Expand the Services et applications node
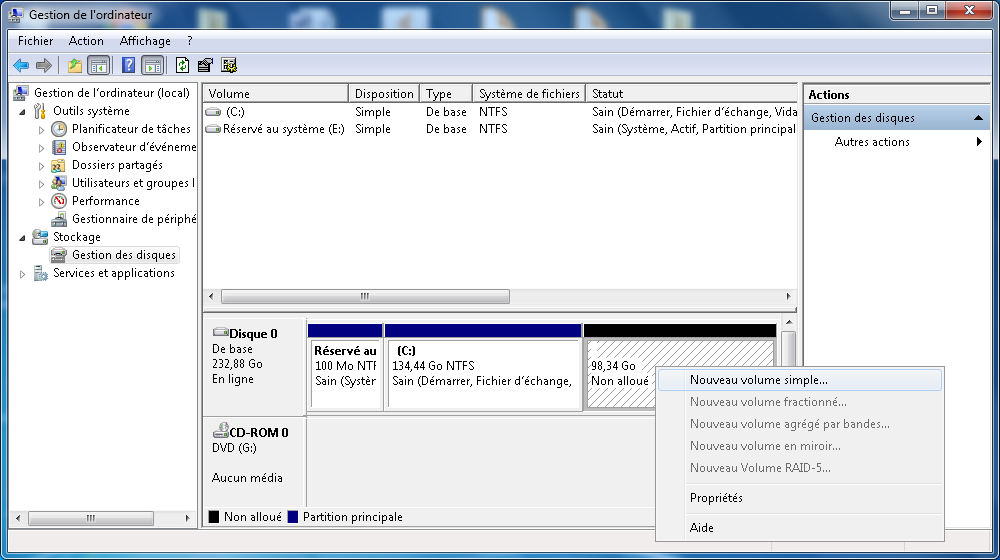1000x560 pixels. tap(22, 274)
